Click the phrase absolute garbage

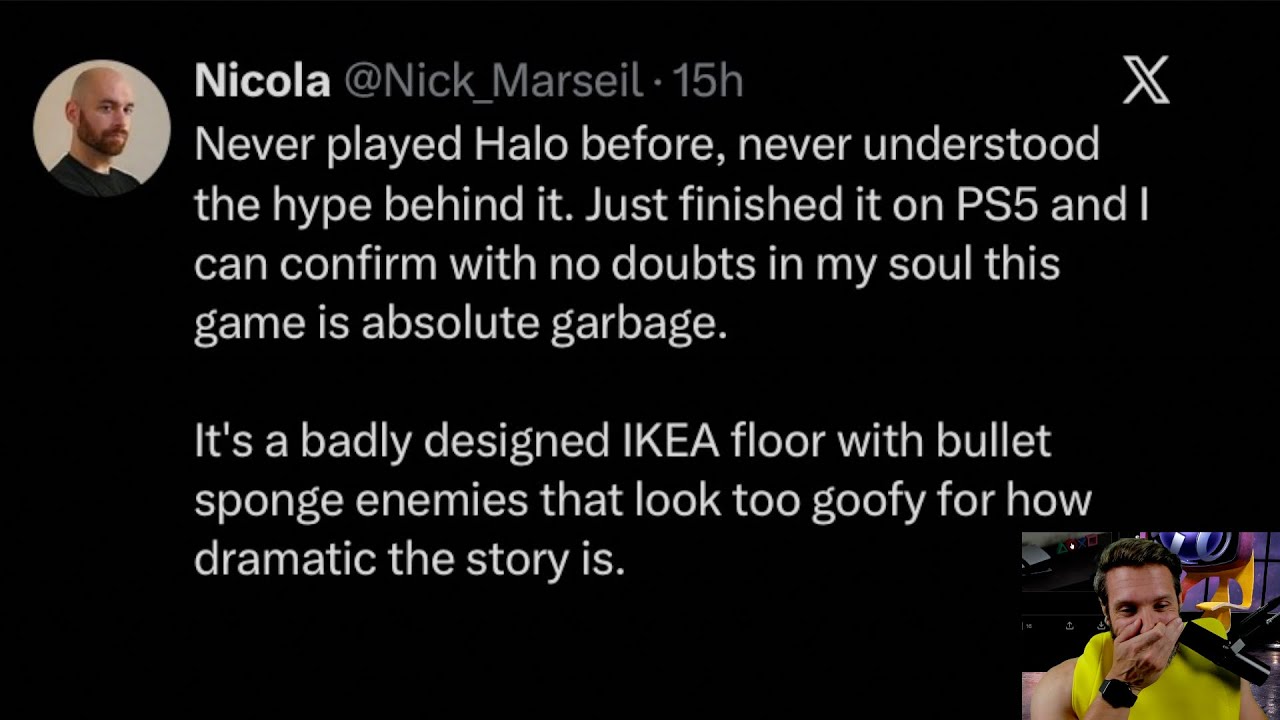click(x=544, y=324)
